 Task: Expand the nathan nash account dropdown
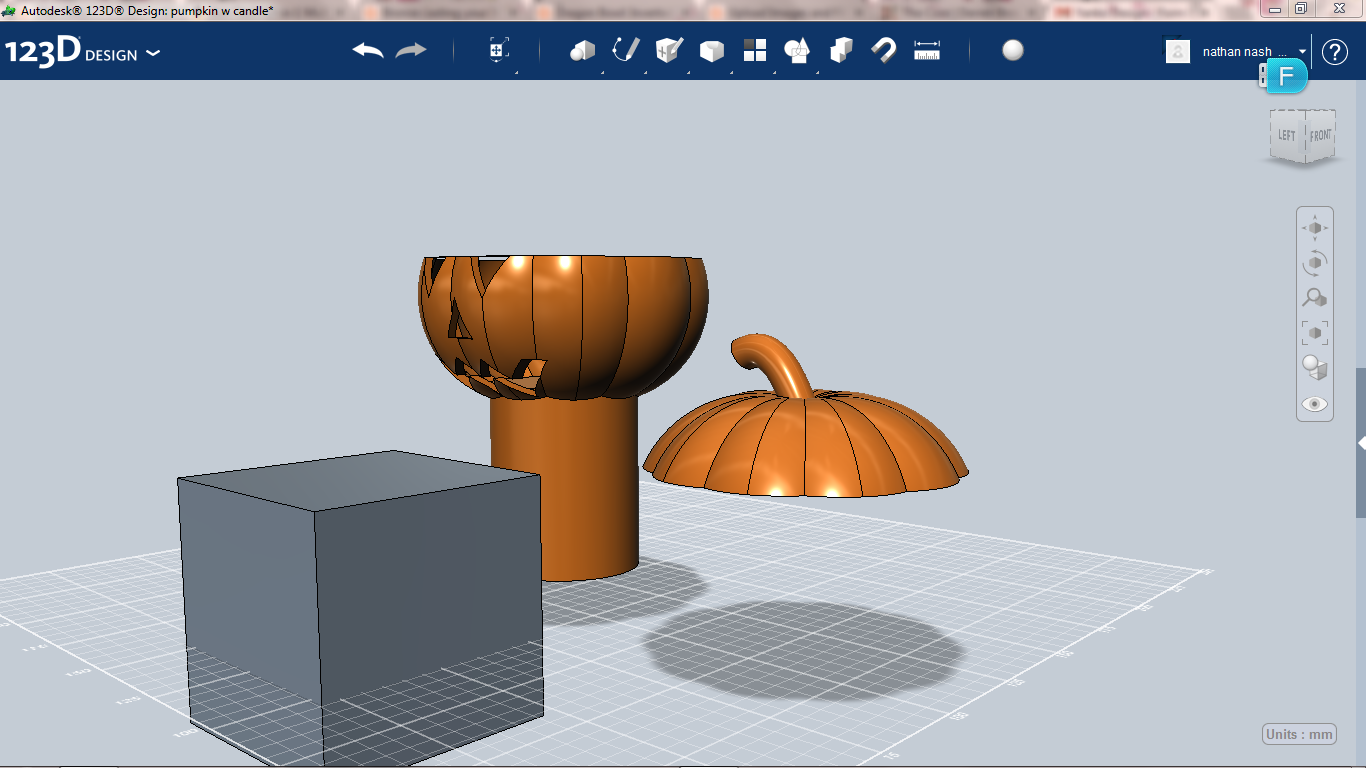1303,51
